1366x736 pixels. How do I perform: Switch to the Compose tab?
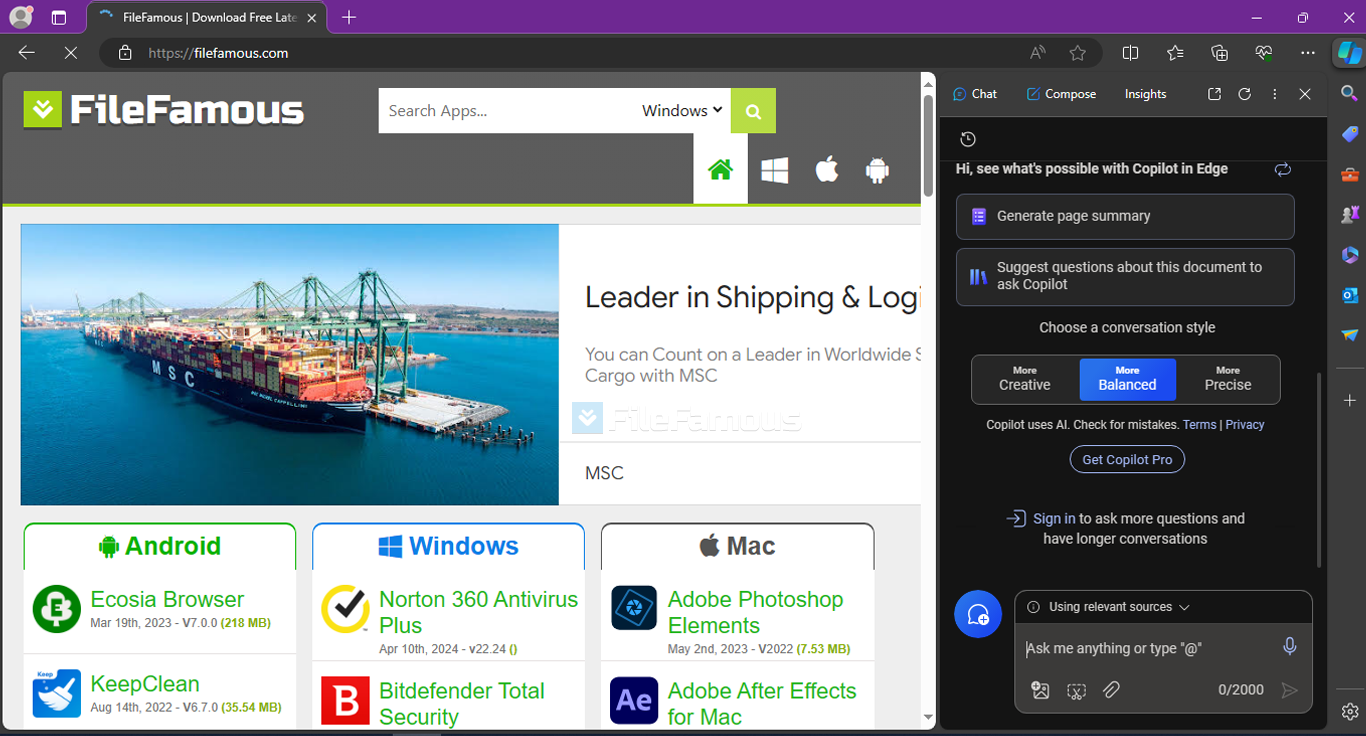pyautogui.click(x=1061, y=94)
